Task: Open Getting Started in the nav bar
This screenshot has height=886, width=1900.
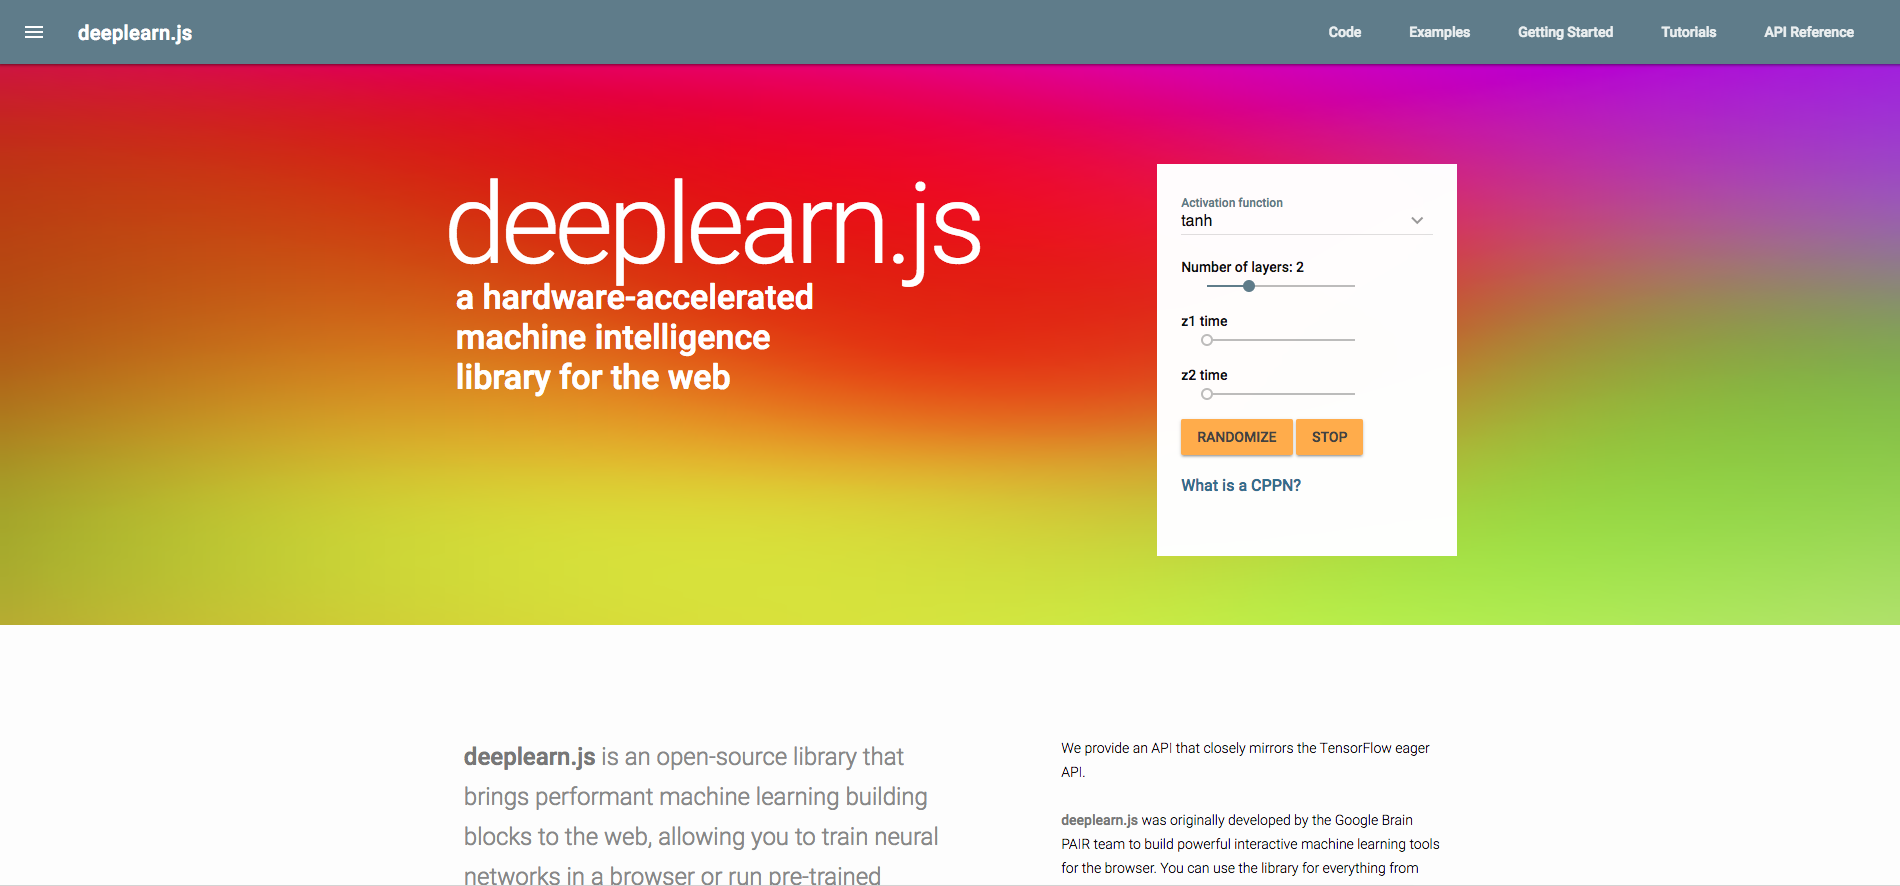Action: (x=1565, y=32)
